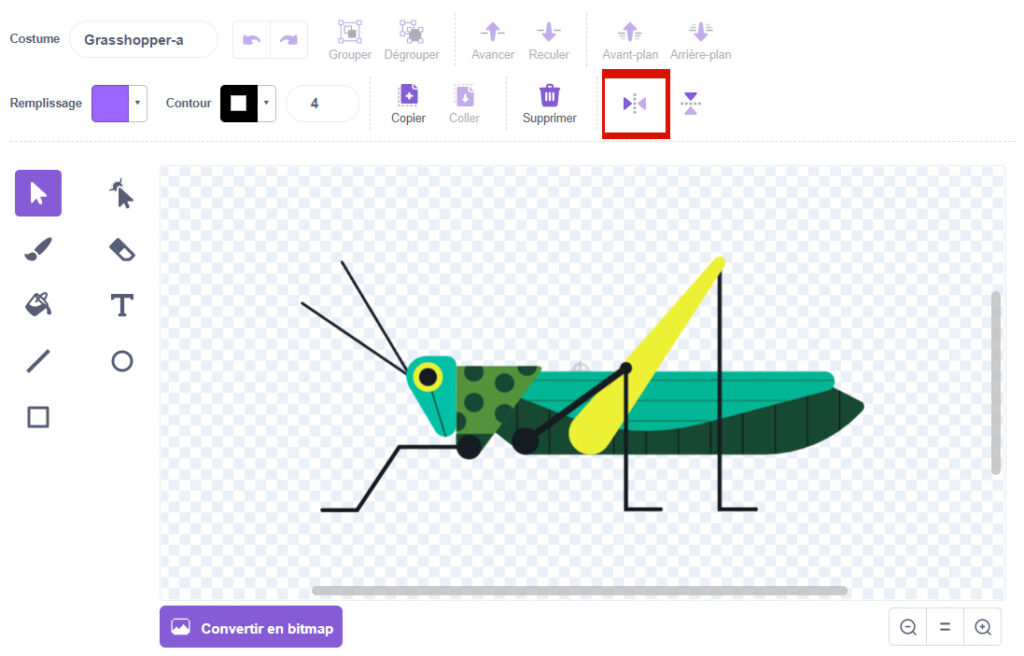Choose the Brush tool

pos(38,249)
